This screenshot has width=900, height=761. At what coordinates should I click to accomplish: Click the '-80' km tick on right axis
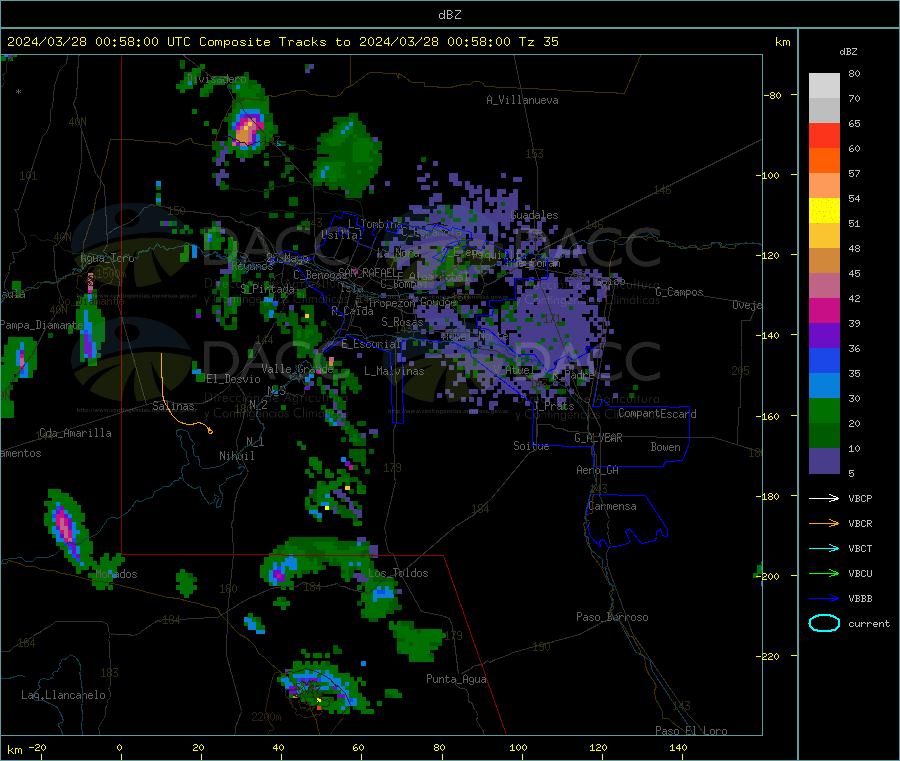pyautogui.click(x=772, y=95)
